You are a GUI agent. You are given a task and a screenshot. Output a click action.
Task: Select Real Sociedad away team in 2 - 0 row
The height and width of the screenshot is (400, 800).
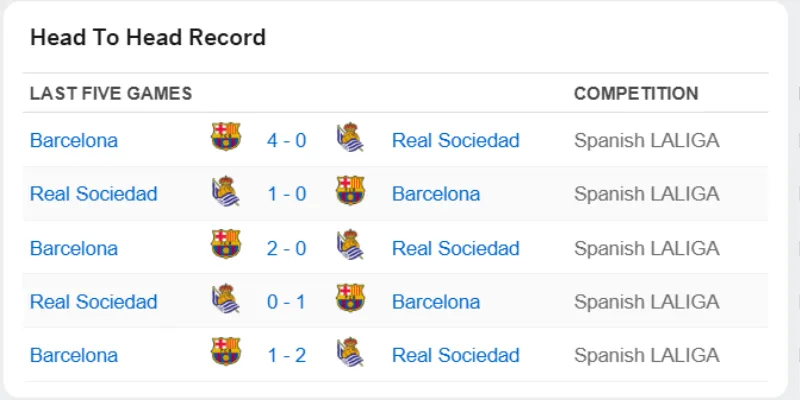pos(456,248)
